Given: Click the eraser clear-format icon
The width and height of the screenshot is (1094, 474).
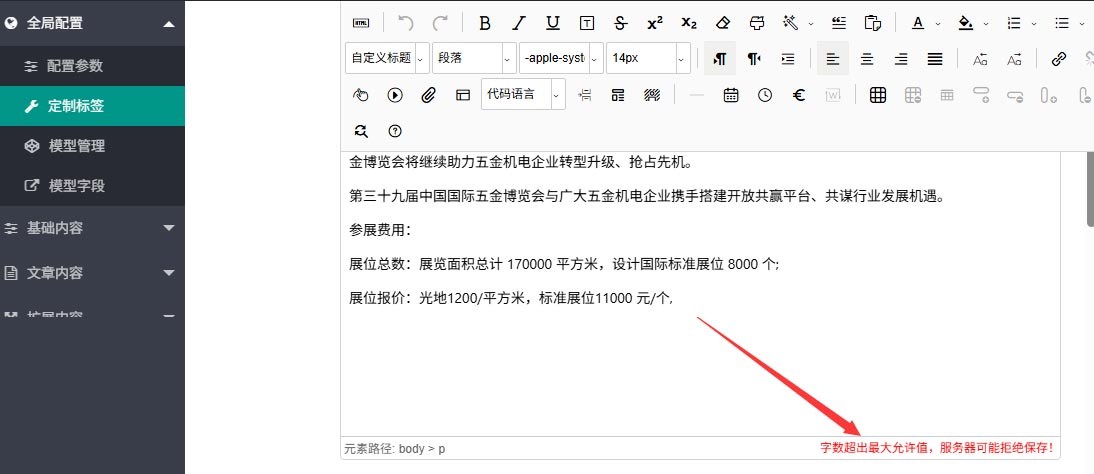Looking at the screenshot, I should [x=723, y=23].
